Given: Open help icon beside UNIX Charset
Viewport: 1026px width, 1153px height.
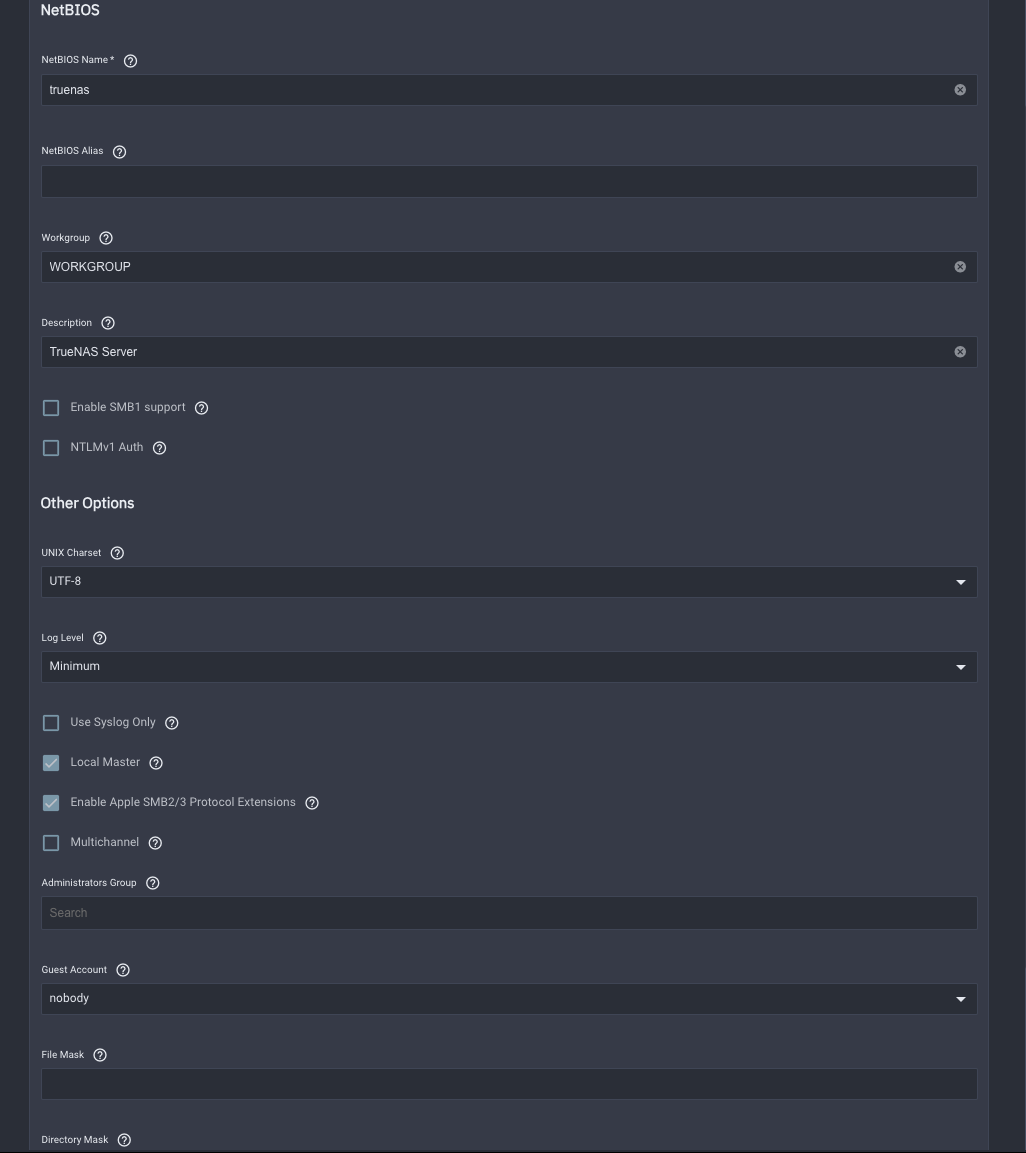Looking at the screenshot, I should point(117,553).
